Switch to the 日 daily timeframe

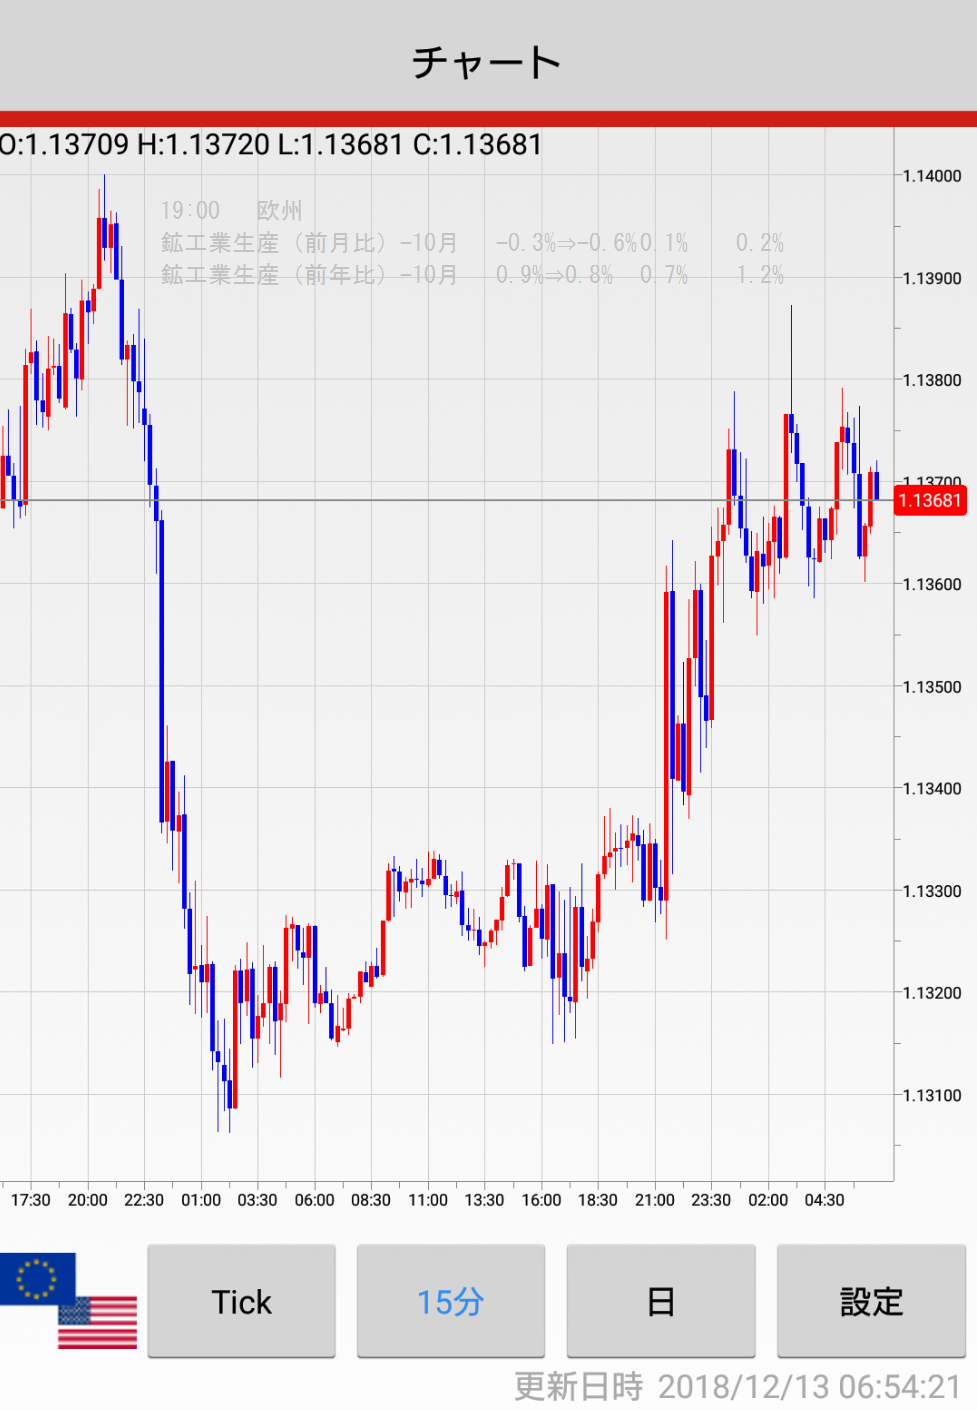point(660,1301)
